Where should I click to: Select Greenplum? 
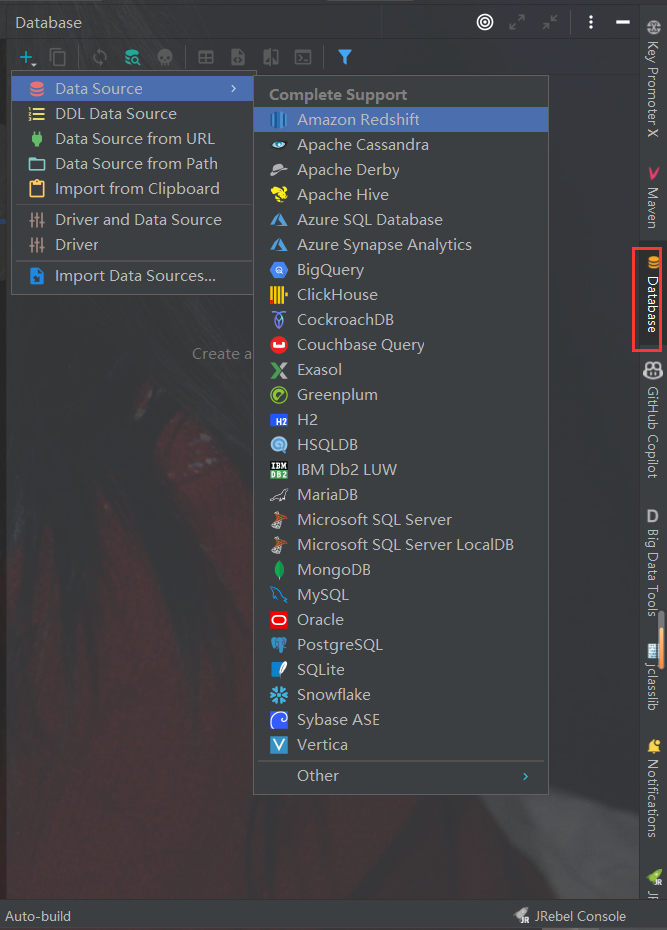(401, 394)
